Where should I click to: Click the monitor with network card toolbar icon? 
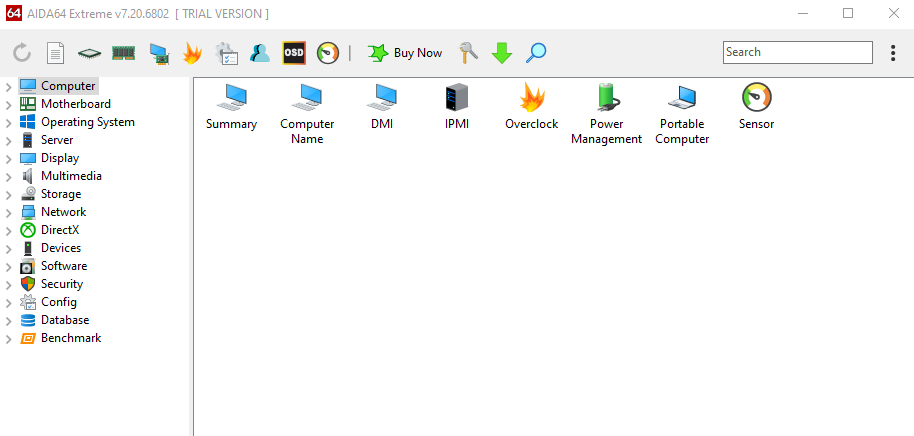(159, 53)
